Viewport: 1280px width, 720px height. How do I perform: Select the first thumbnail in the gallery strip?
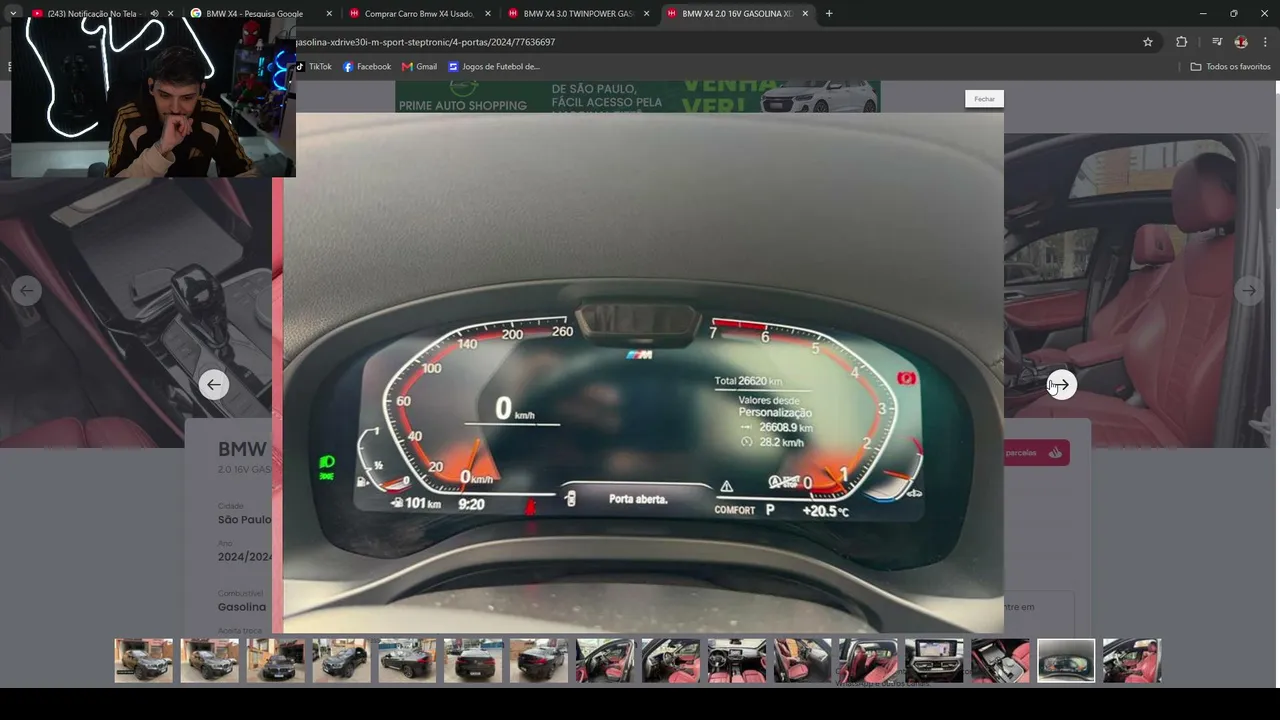(144, 661)
